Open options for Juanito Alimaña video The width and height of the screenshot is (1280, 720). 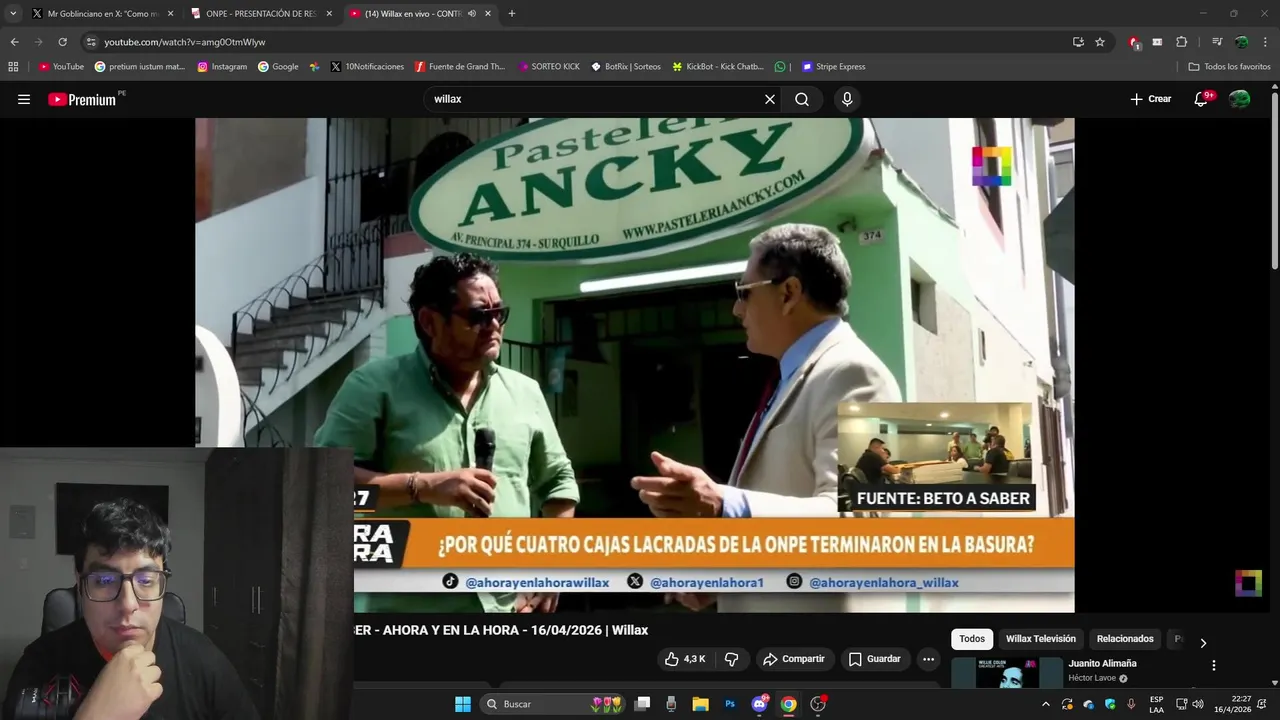[x=1214, y=665]
